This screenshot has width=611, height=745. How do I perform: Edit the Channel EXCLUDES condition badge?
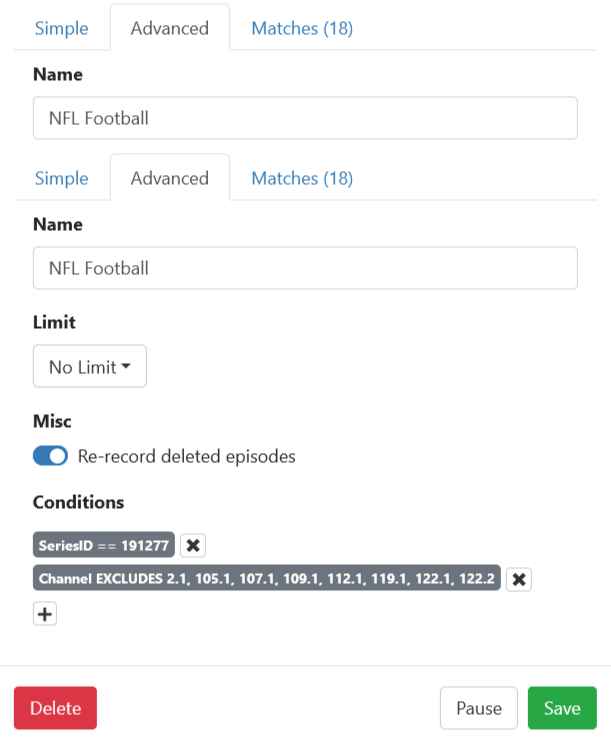[266, 579]
